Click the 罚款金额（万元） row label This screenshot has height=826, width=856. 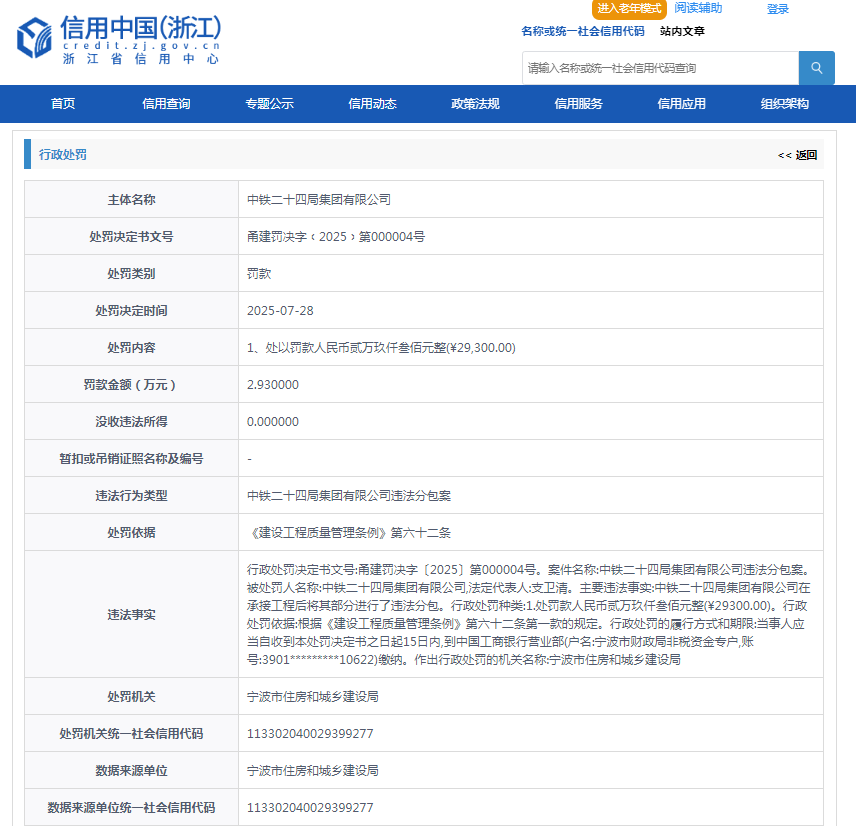tap(132, 385)
